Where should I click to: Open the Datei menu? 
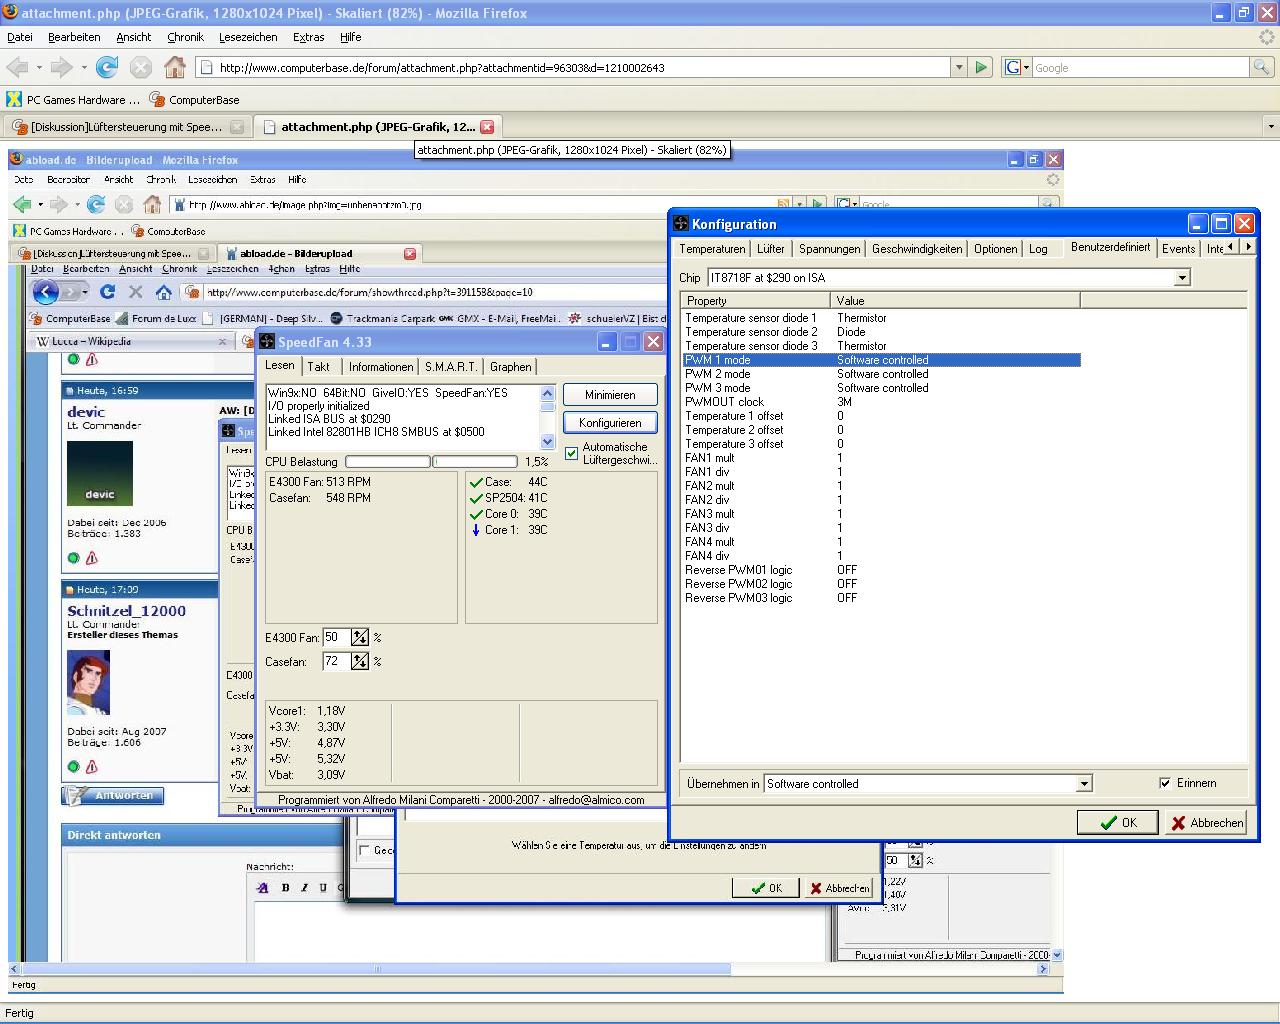[20, 37]
